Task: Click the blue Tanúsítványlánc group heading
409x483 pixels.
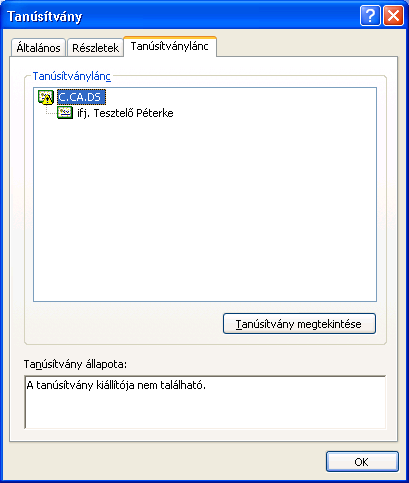Action: click(71, 76)
